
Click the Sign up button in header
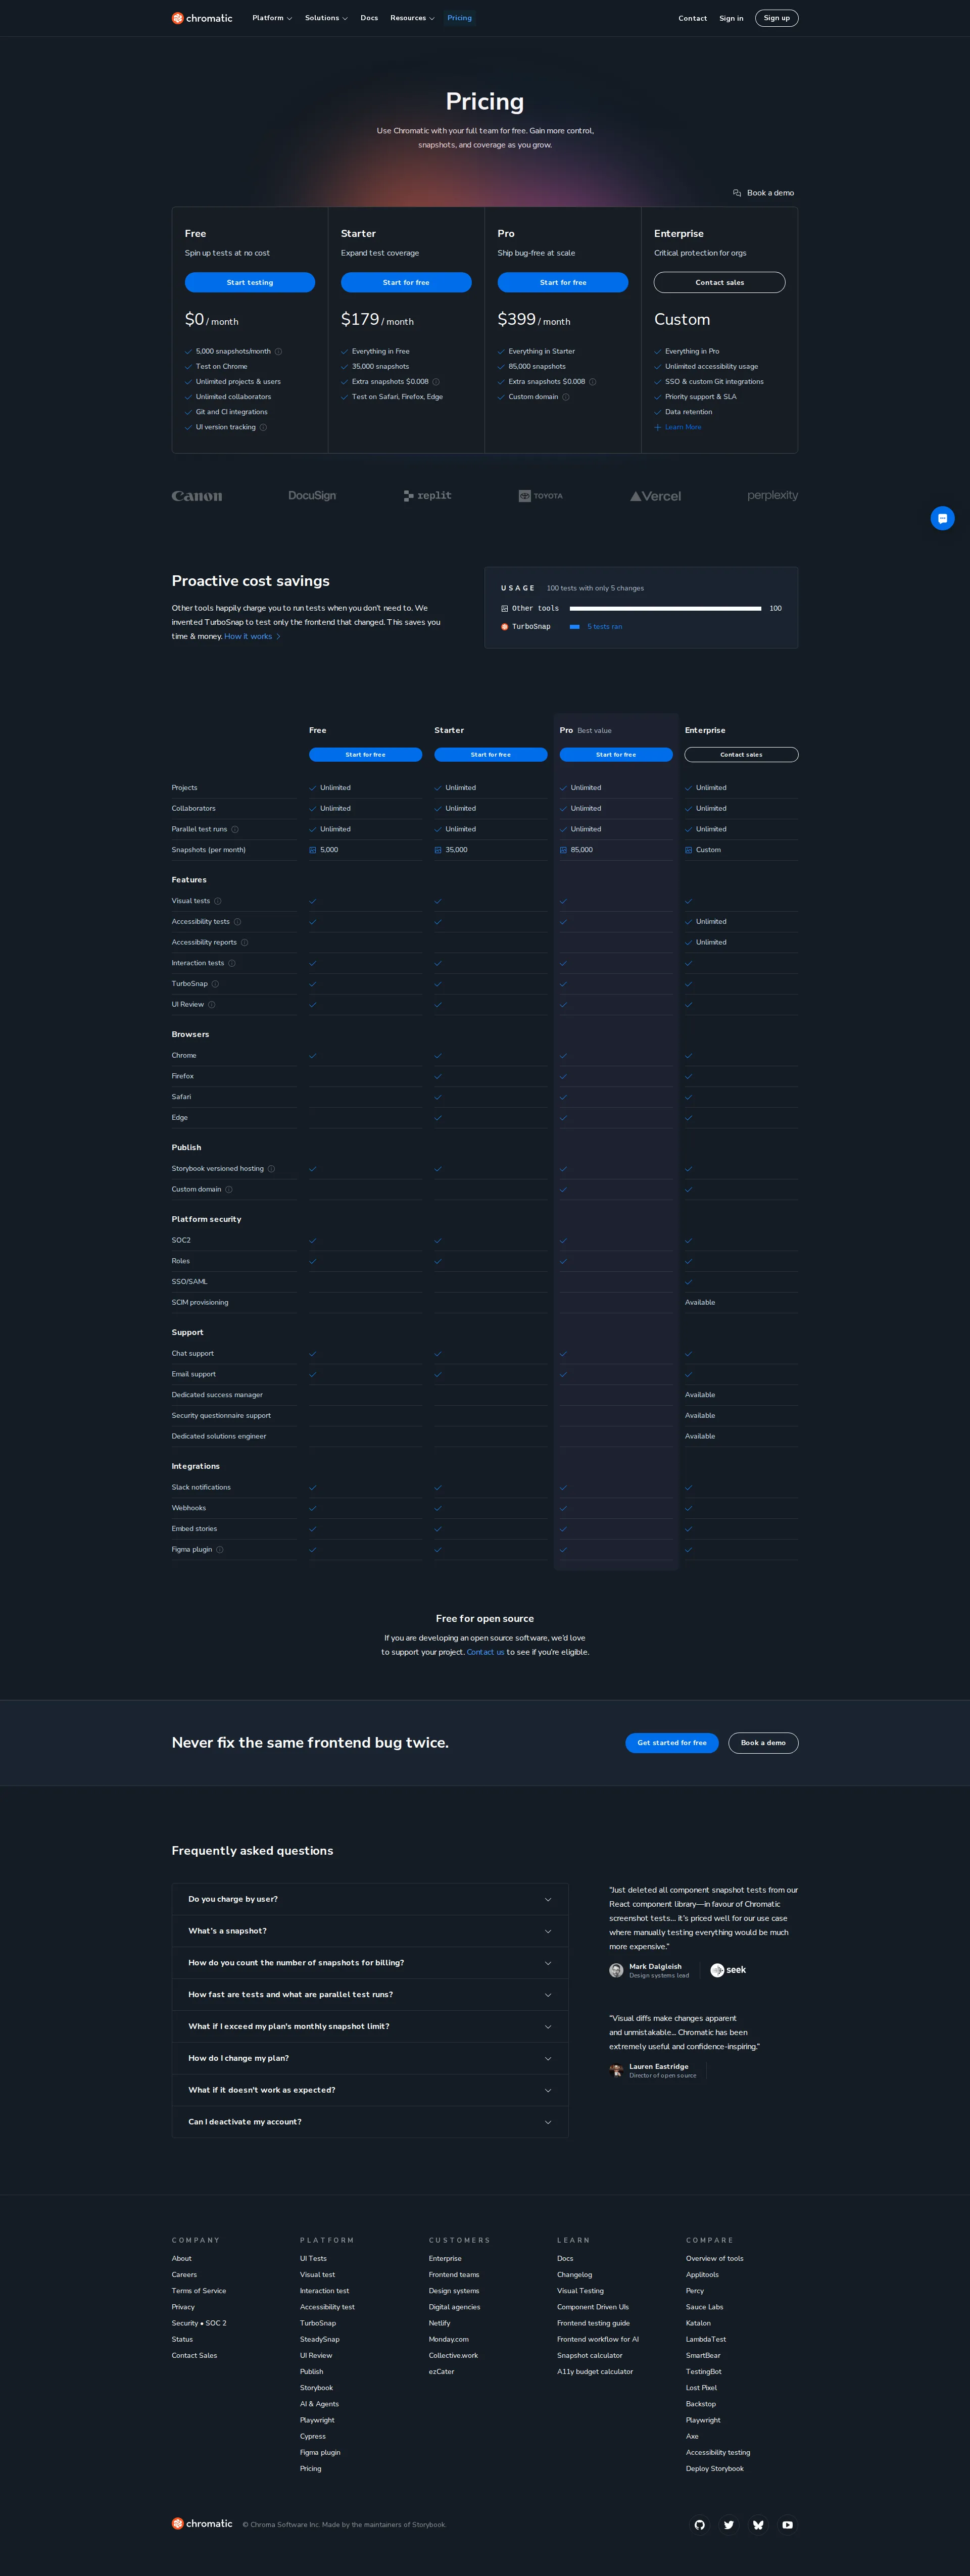[777, 18]
